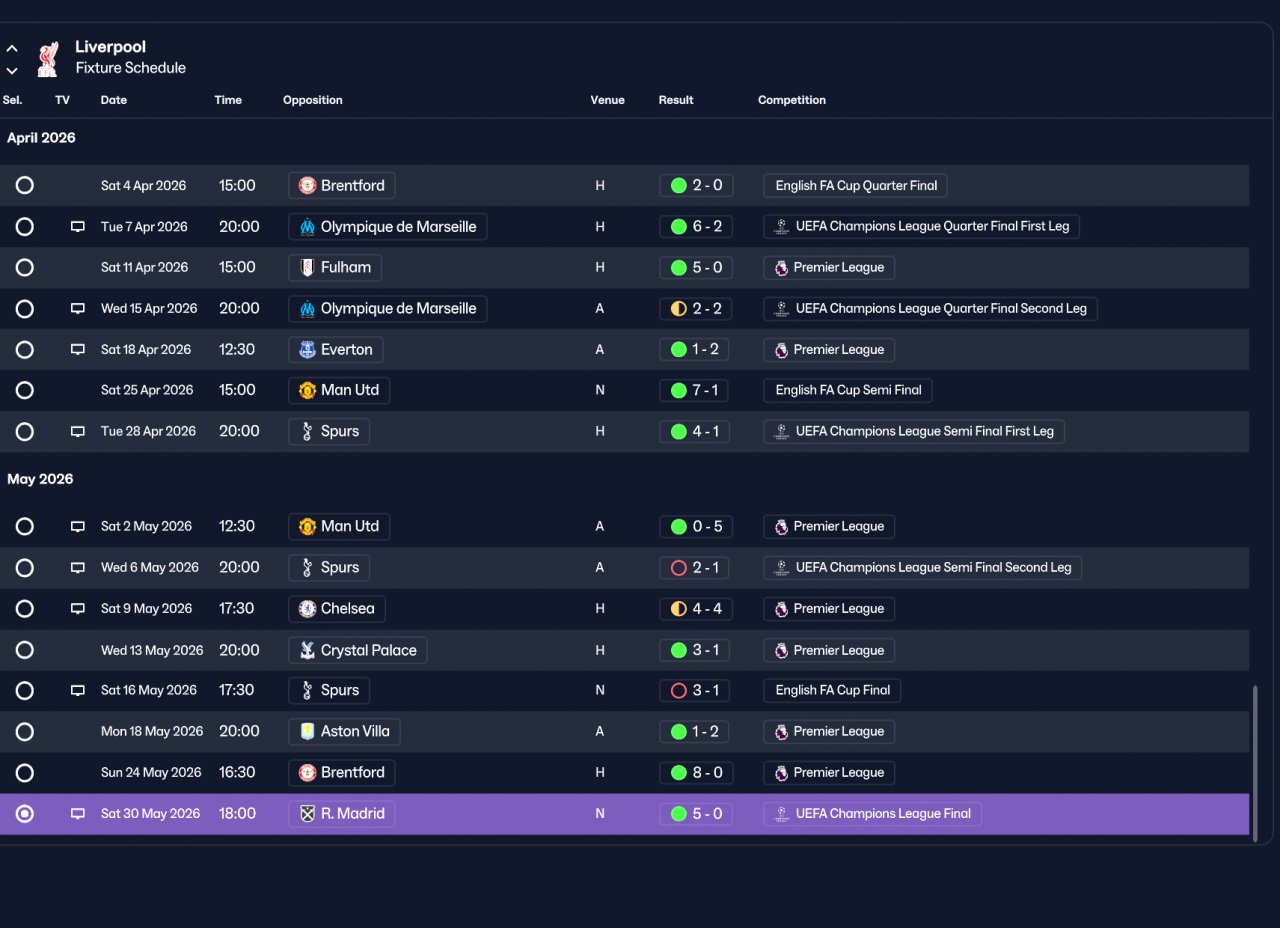1280x928 pixels.
Task: Click the TV icon for the Everton fixture
Action: pos(77,350)
